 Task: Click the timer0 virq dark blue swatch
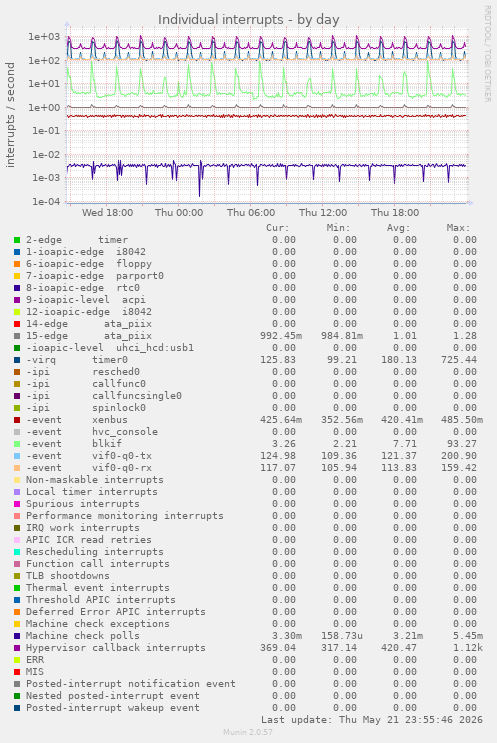(17, 360)
